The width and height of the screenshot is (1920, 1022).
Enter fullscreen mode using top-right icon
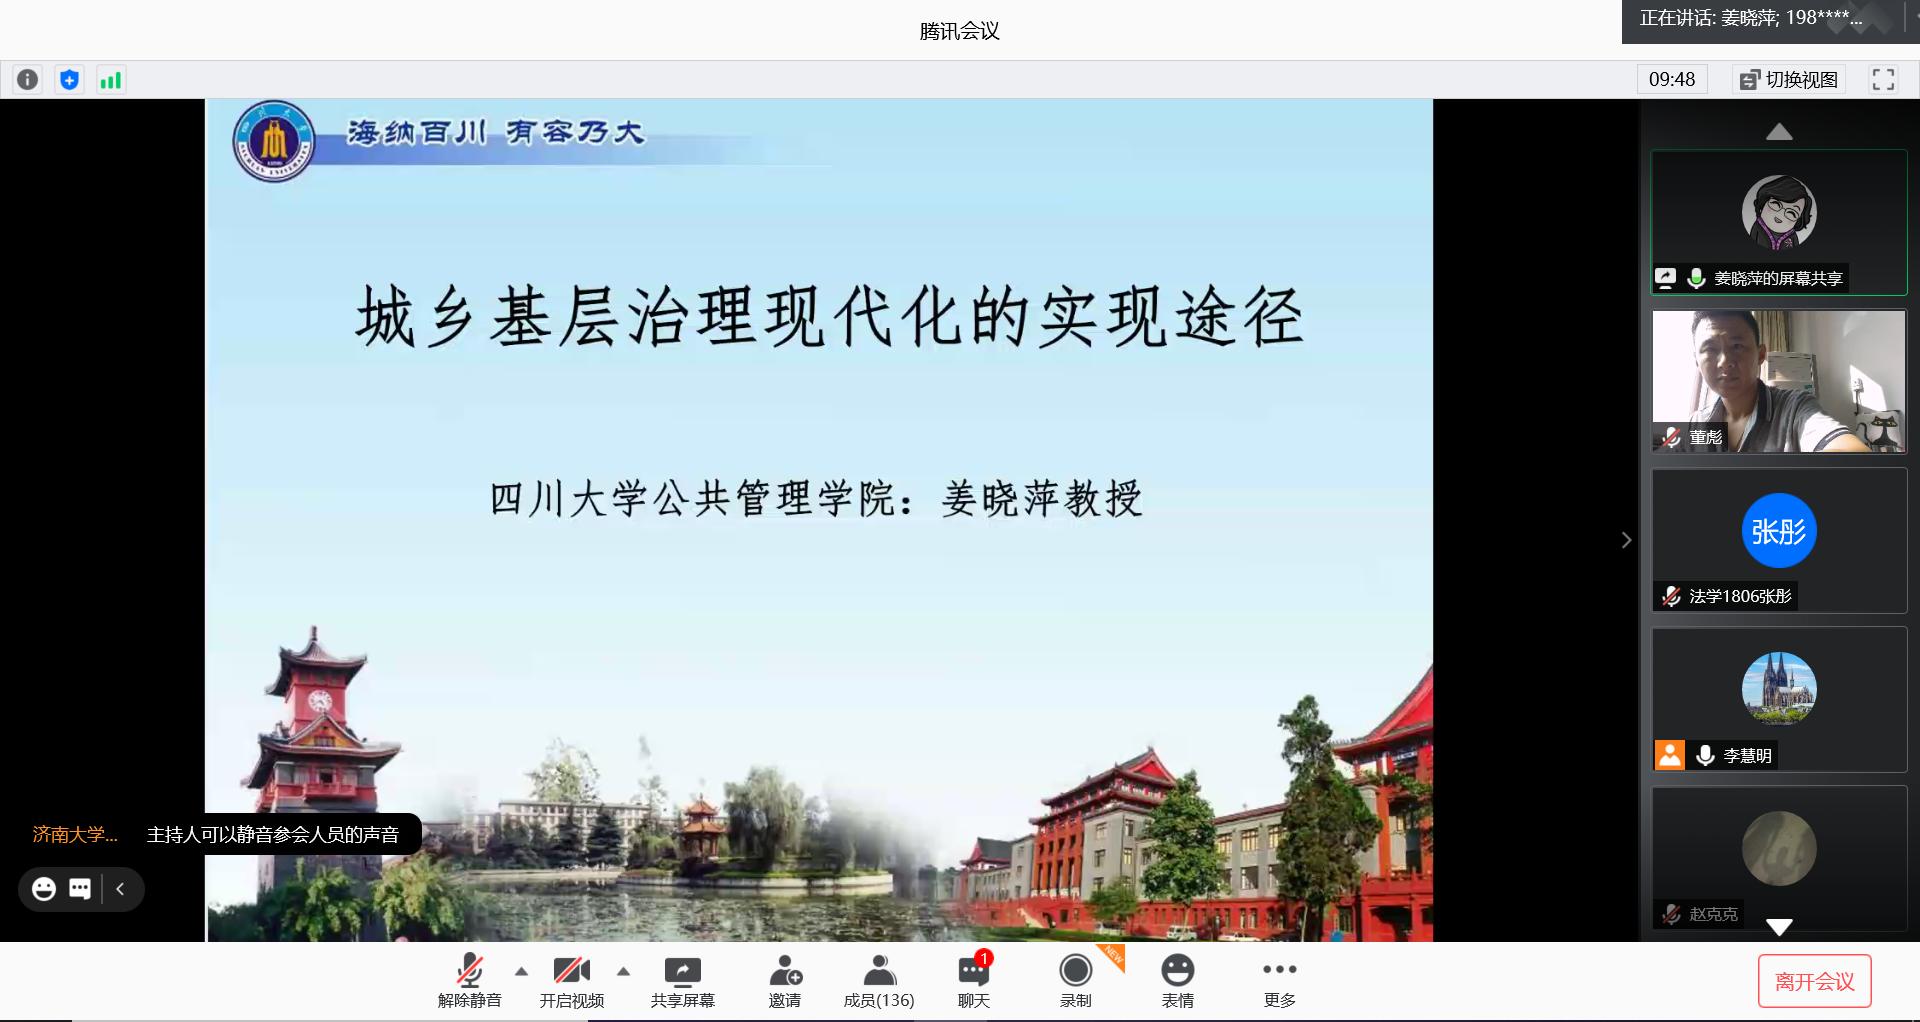click(x=1883, y=80)
